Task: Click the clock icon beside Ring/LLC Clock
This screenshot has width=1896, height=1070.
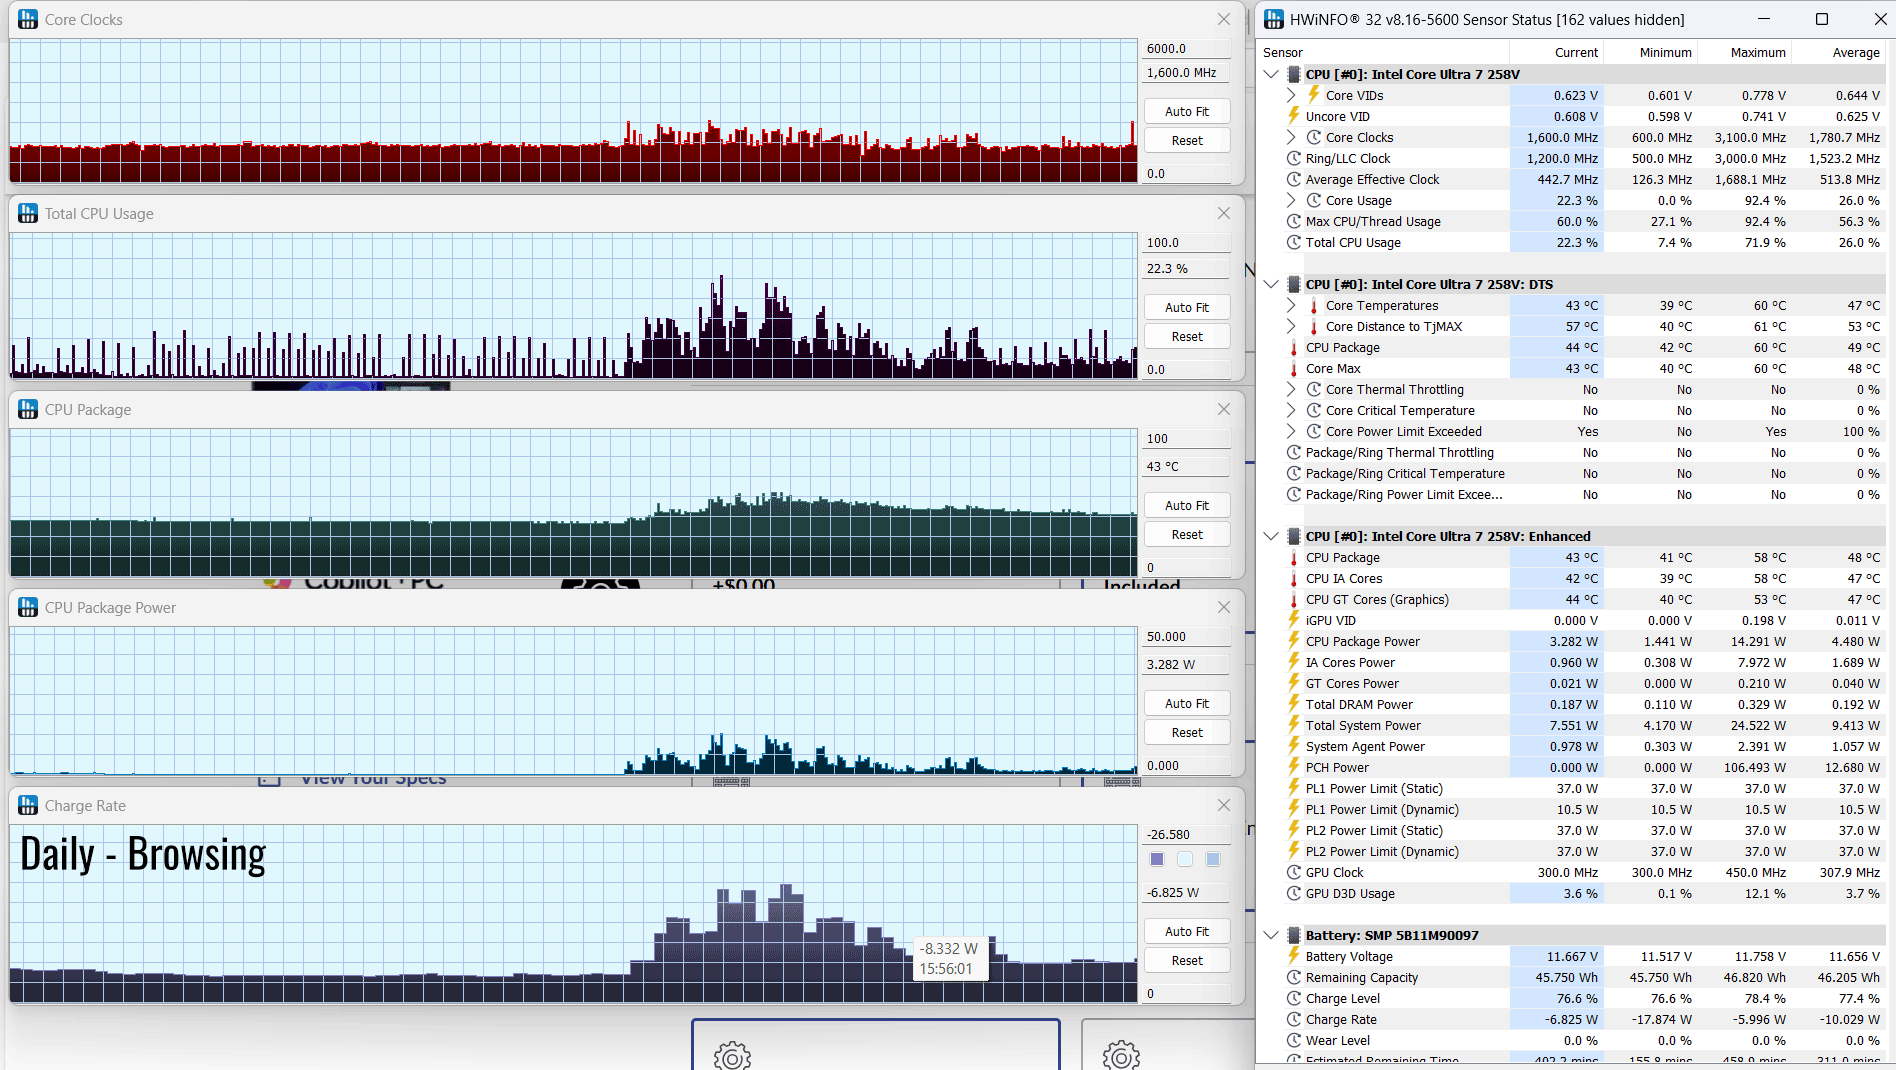Action: [1294, 158]
